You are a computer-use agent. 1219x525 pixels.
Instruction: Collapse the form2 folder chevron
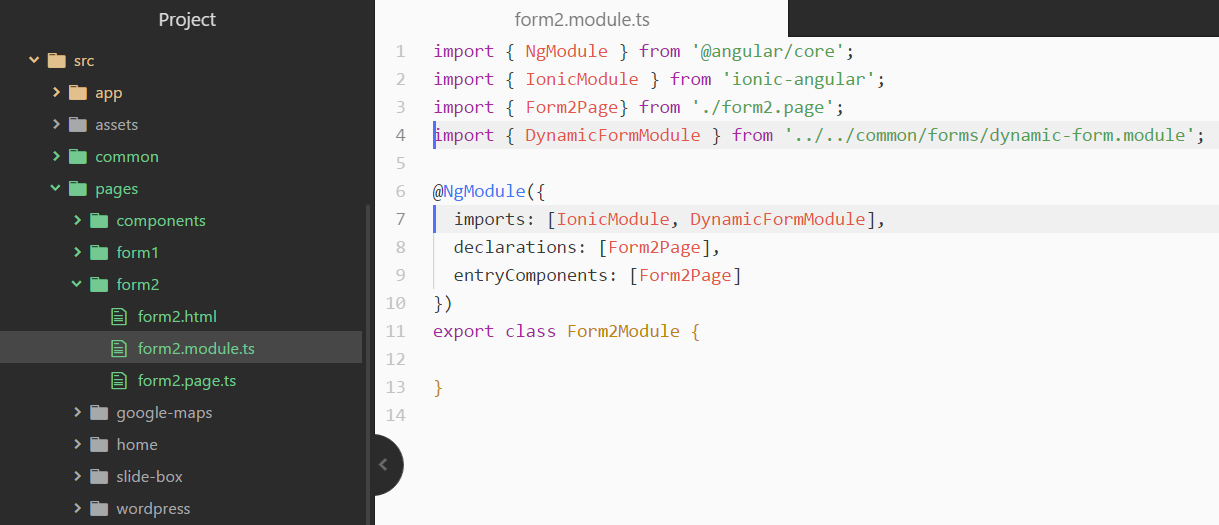tap(77, 285)
